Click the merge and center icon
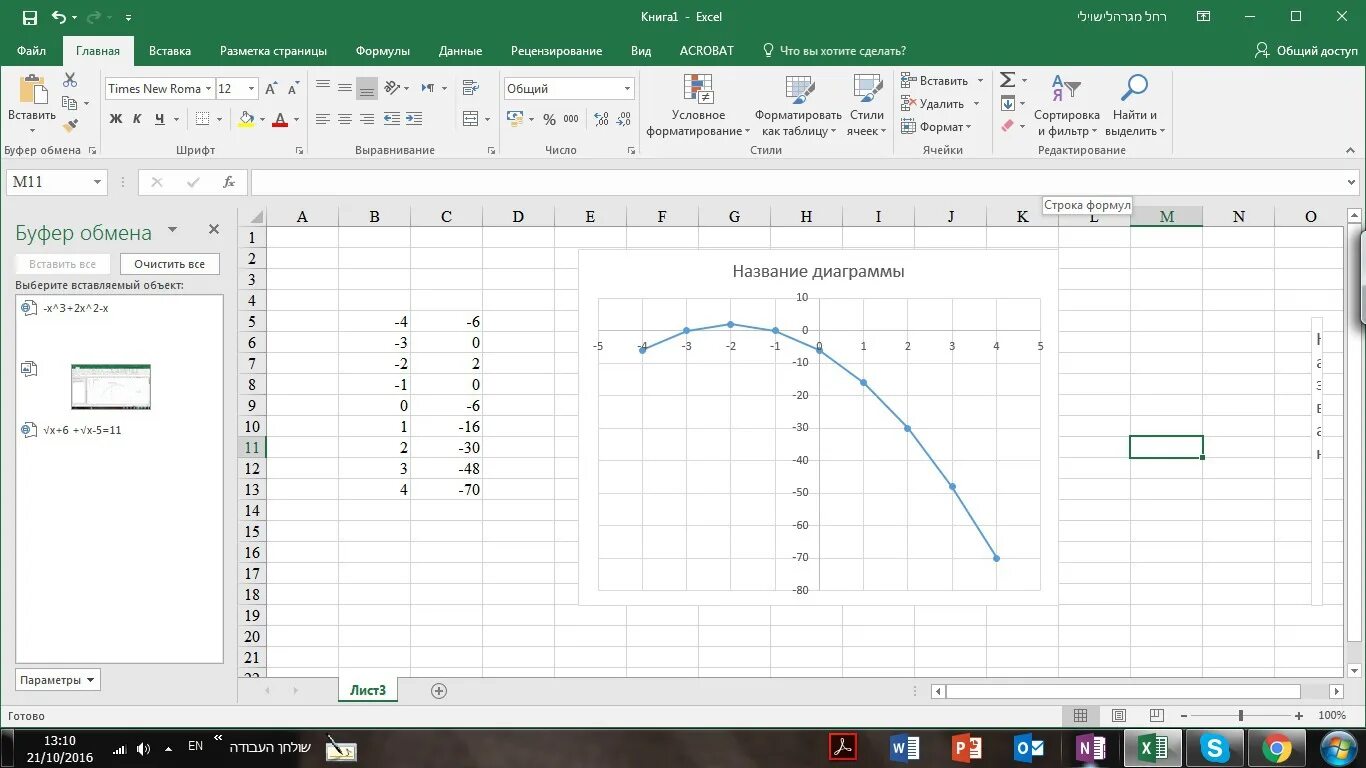The image size is (1366, 768). (471, 119)
